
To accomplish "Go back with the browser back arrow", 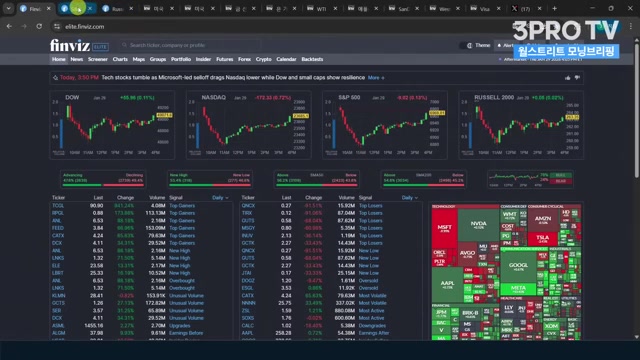I will pyautogui.click(x=9, y=27).
